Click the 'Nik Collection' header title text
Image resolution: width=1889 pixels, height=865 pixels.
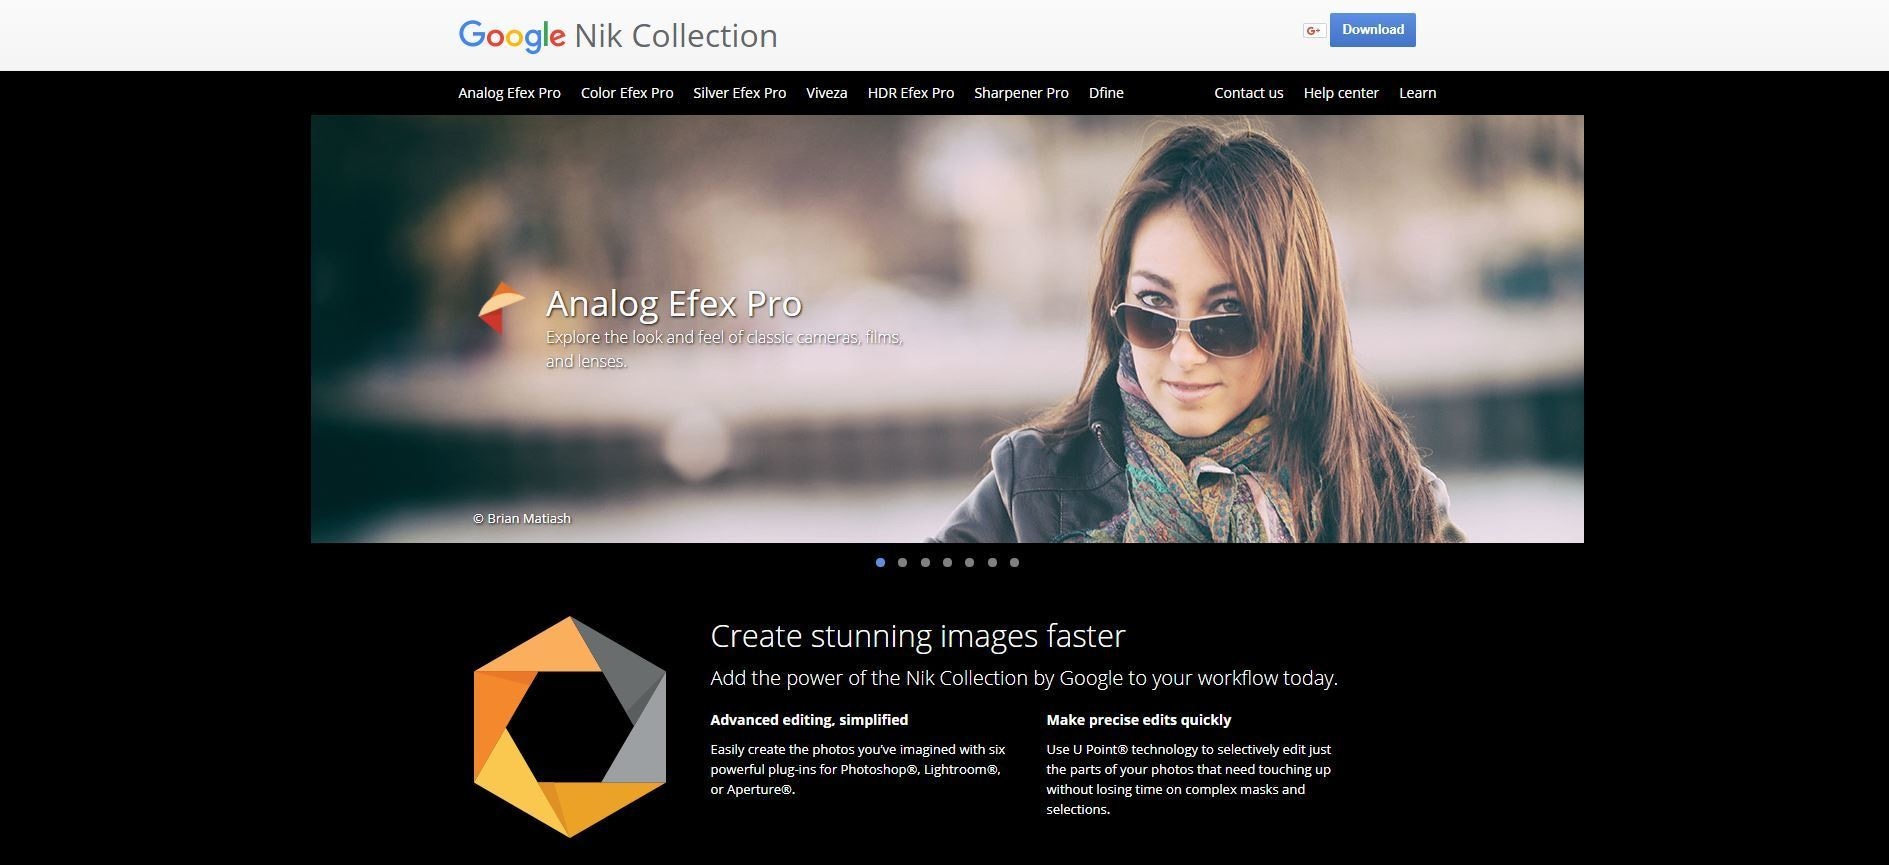(676, 36)
